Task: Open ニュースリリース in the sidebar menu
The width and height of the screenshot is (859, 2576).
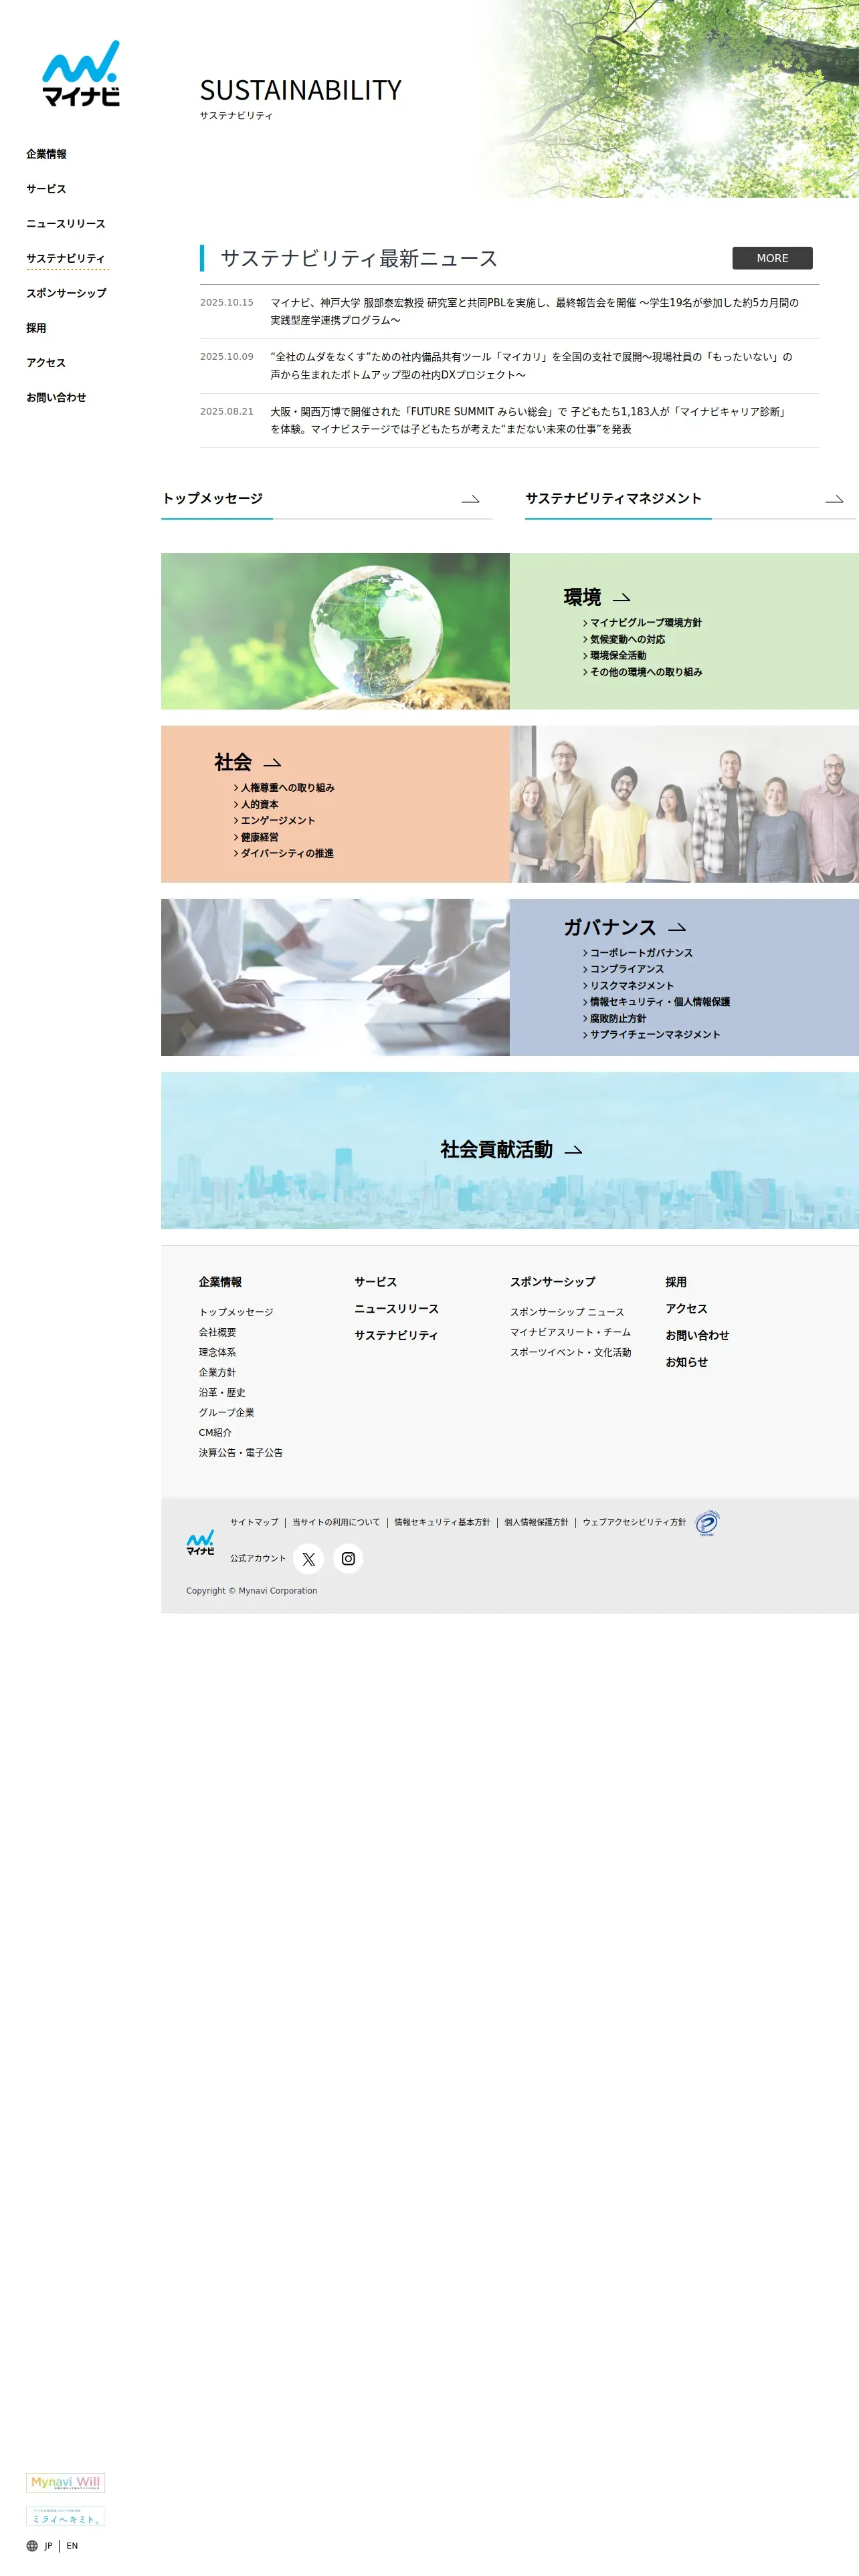Action: click(x=66, y=224)
